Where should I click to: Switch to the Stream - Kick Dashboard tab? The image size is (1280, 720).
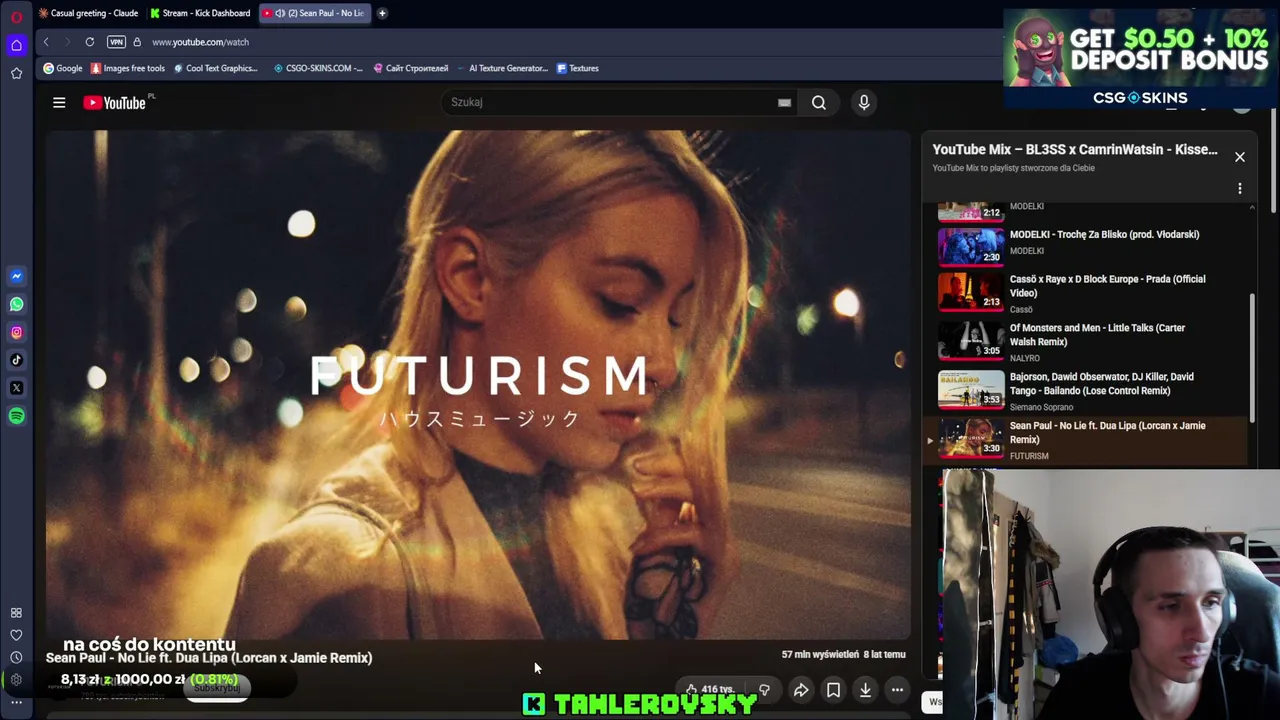click(x=200, y=13)
